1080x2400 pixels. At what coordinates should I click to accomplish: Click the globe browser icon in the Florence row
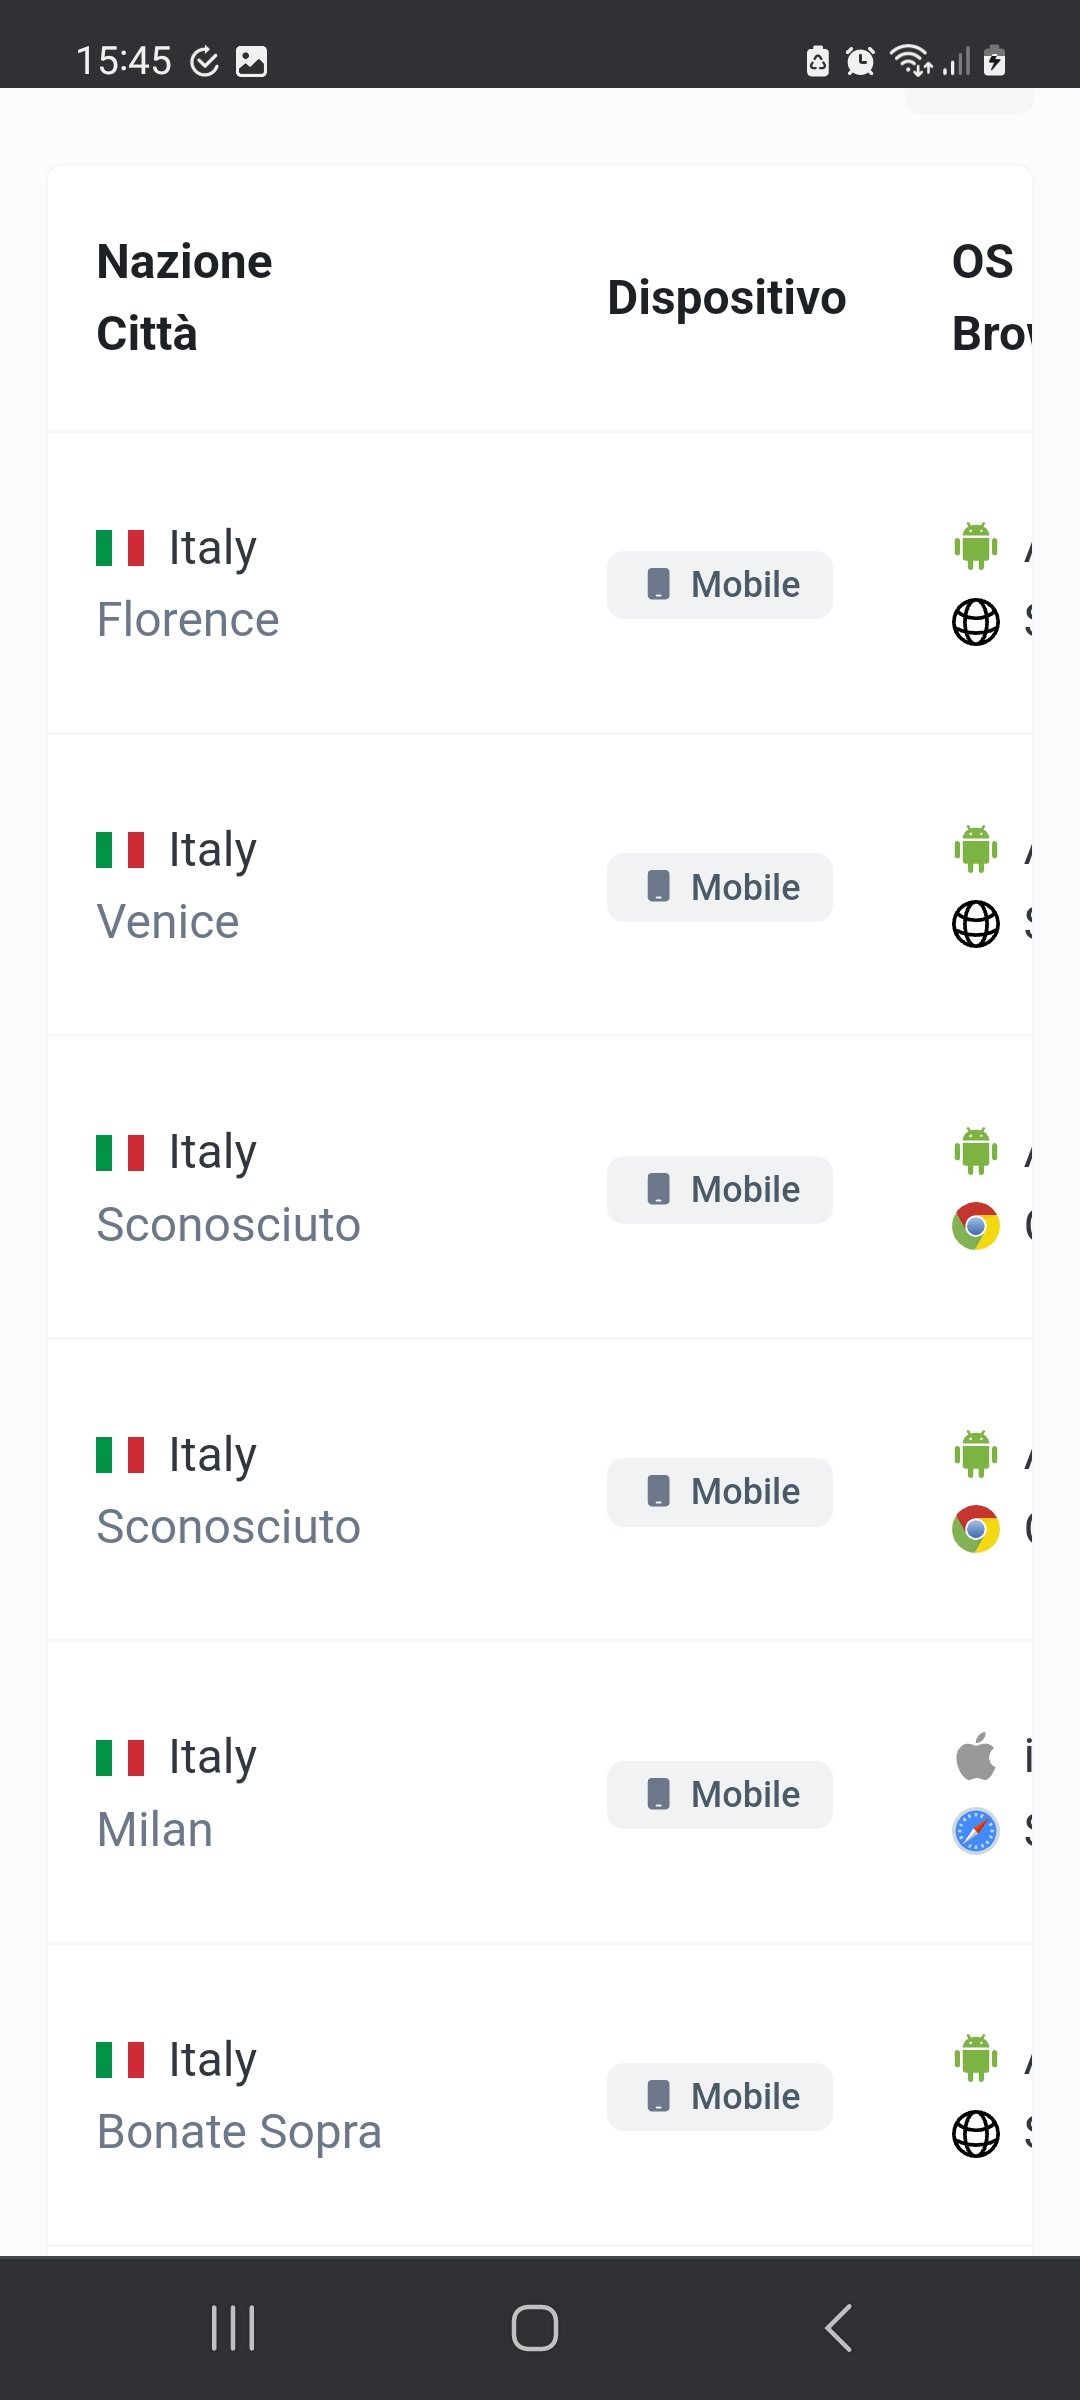coord(976,622)
